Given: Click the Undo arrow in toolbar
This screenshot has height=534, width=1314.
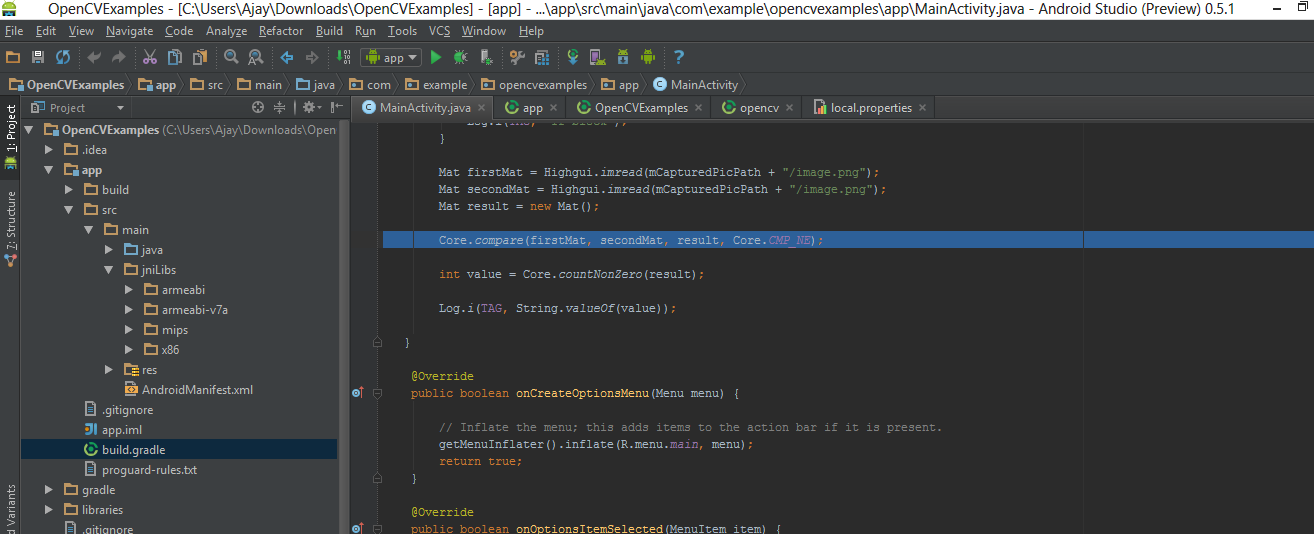Looking at the screenshot, I should click(x=94, y=57).
